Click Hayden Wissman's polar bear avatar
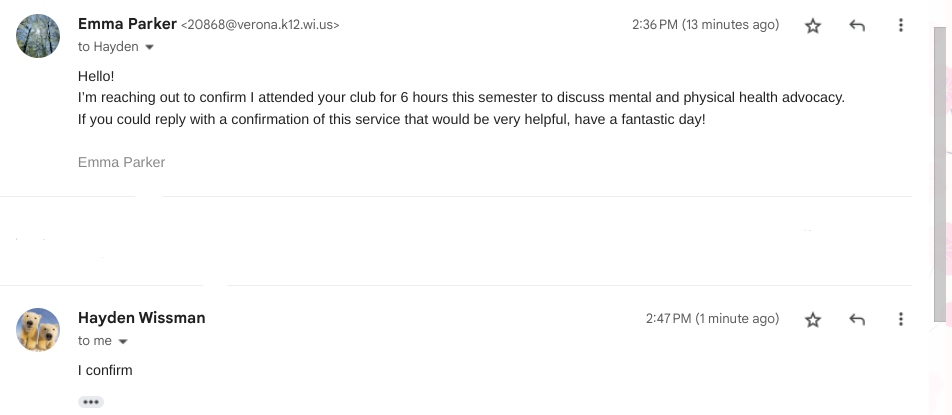The image size is (952, 415). (x=38, y=329)
